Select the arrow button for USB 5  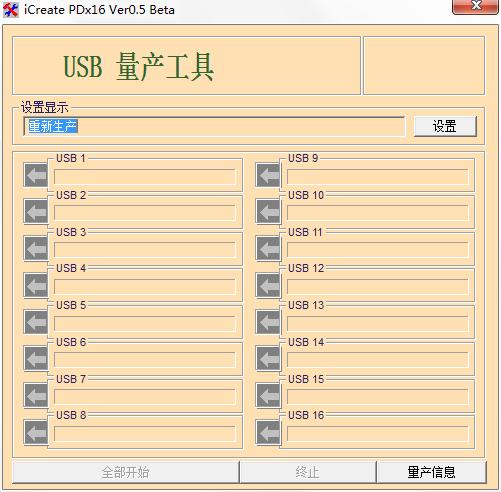(x=36, y=322)
